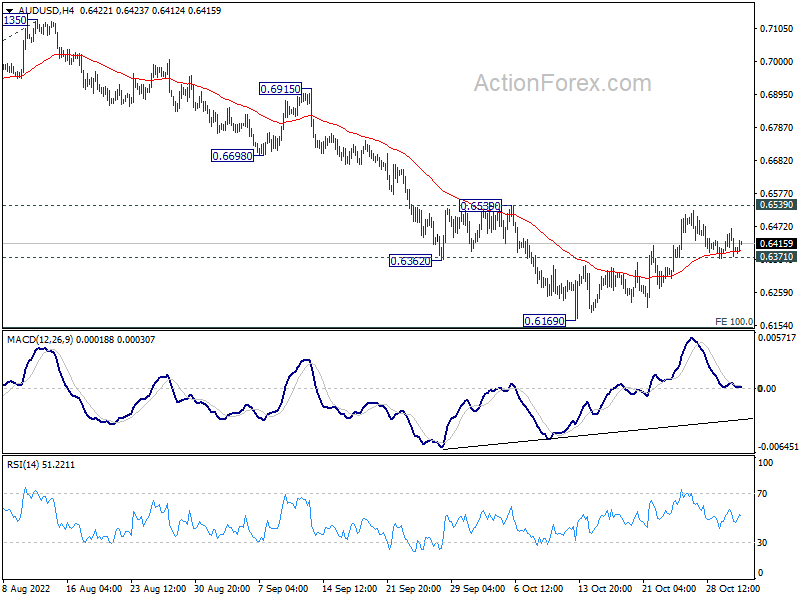This screenshot has height=600, width=800.
Task: Click the FE 100.0 projection label
Action: pyautogui.click(x=734, y=322)
